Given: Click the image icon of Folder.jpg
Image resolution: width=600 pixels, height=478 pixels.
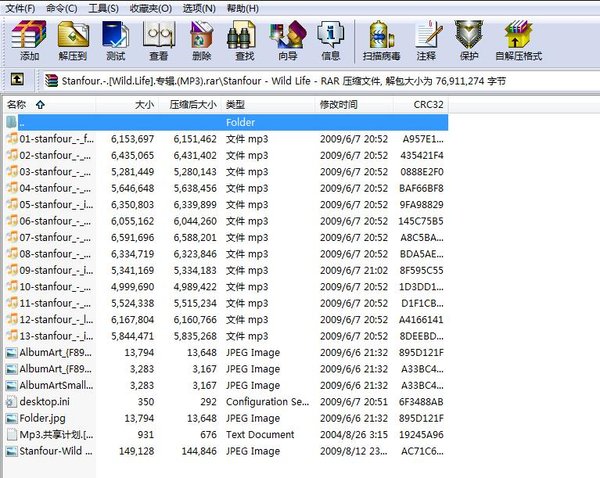Looking at the screenshot, I should [12, 418].
